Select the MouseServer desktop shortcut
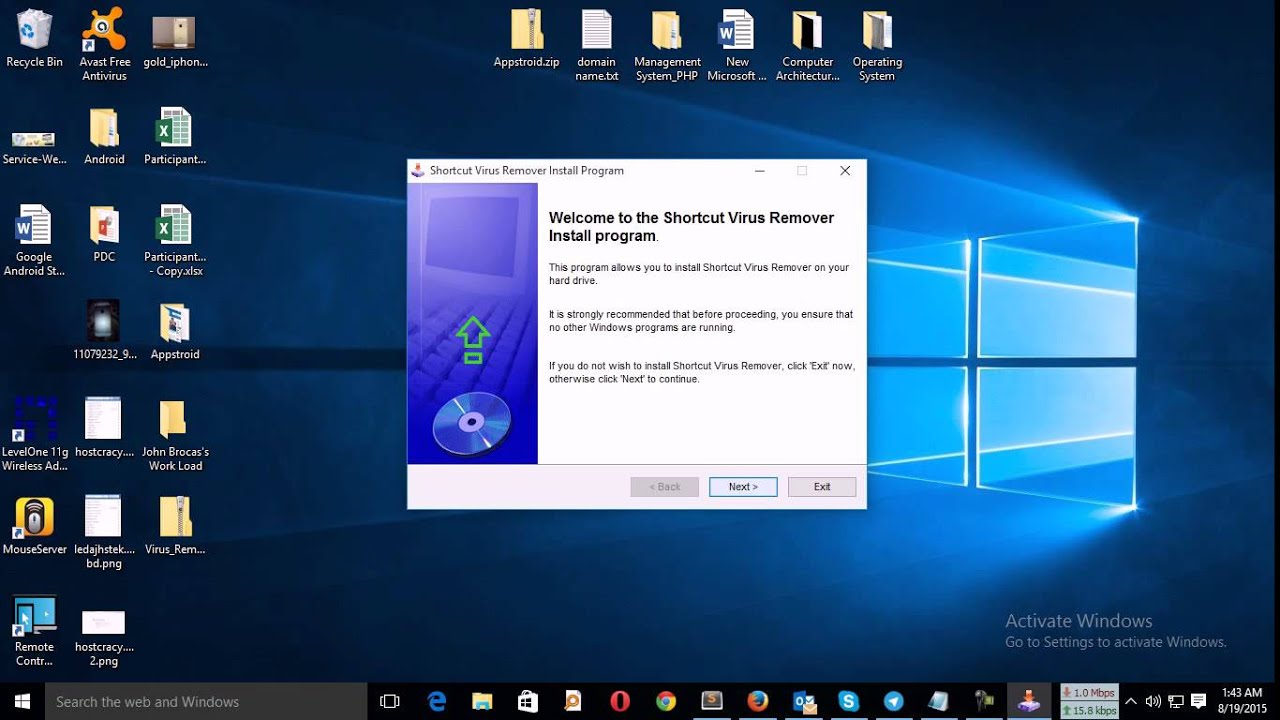1280x720 pixels. pyautogui.click(x=35, y=526)
